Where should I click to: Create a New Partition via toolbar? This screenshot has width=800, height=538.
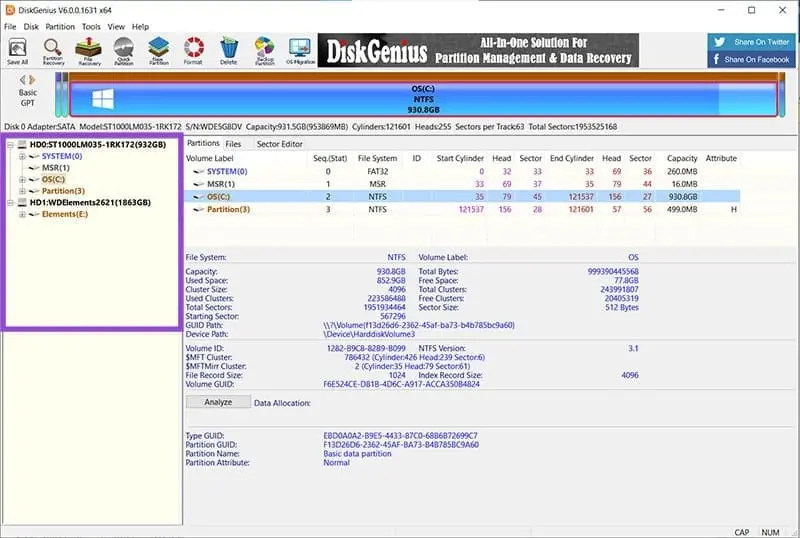(159, 51)
